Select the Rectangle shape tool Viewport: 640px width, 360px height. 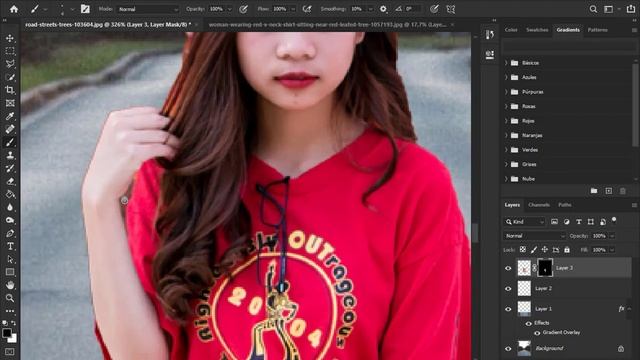point(10,272)
